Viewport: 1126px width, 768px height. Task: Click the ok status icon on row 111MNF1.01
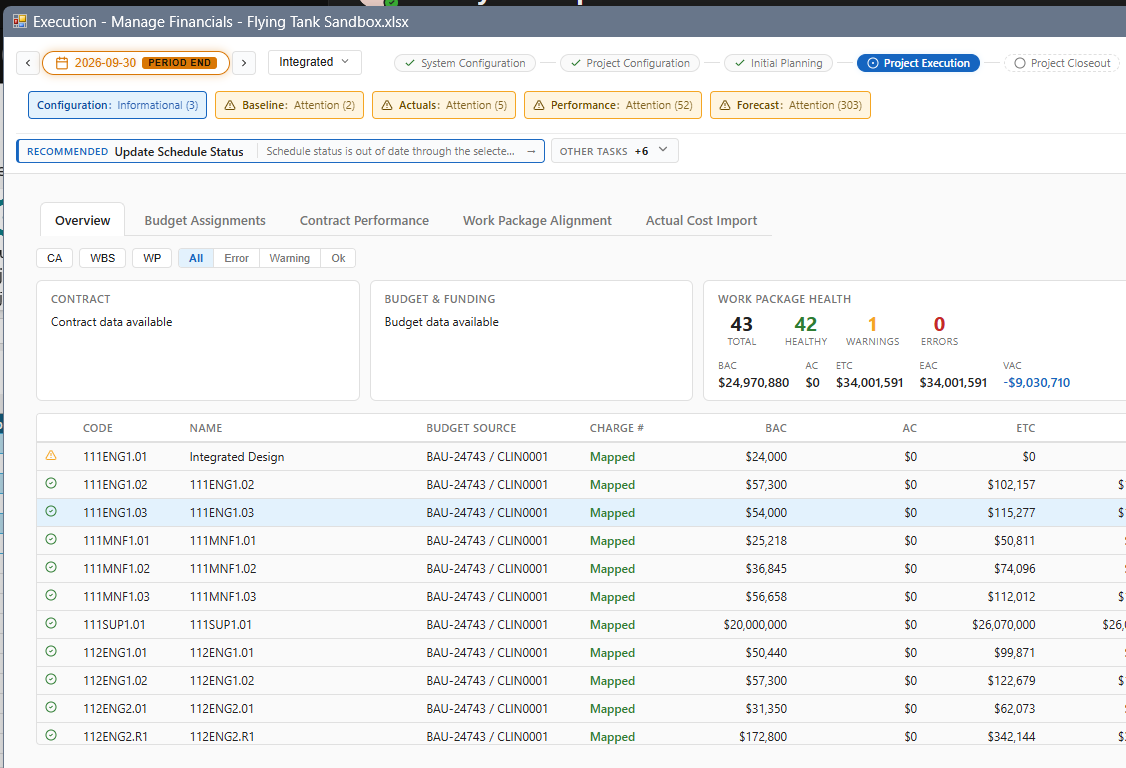(x=51, y=540)
